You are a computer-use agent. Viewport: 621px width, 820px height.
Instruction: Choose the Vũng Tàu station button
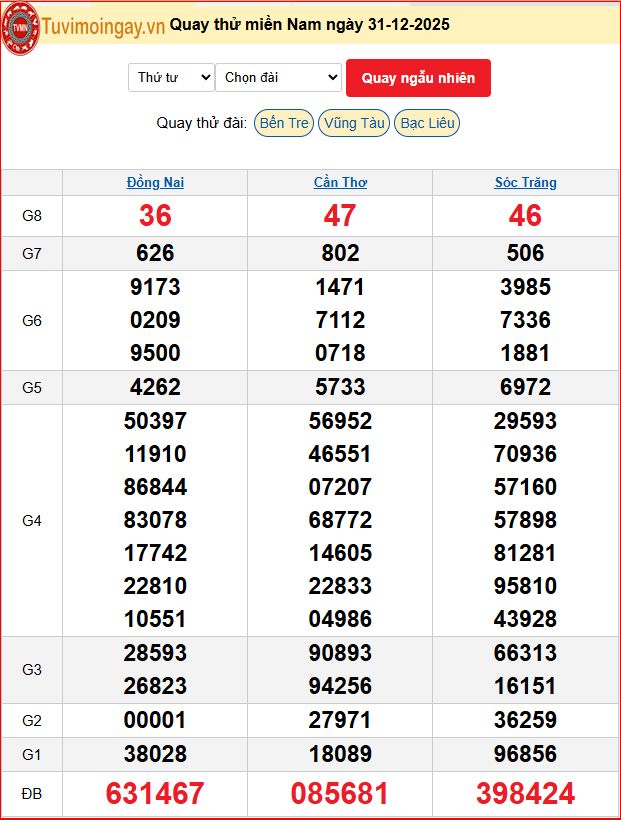(354, 123)
